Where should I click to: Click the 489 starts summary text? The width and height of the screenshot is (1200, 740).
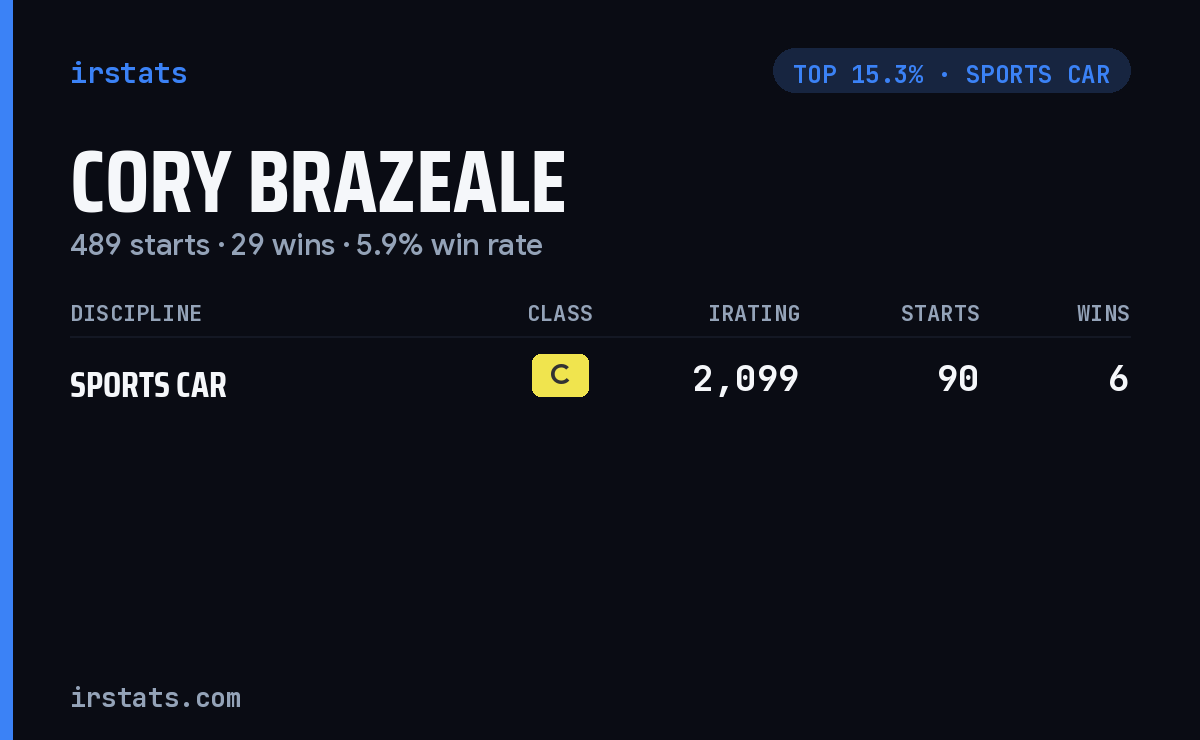[x=140, y=244]
